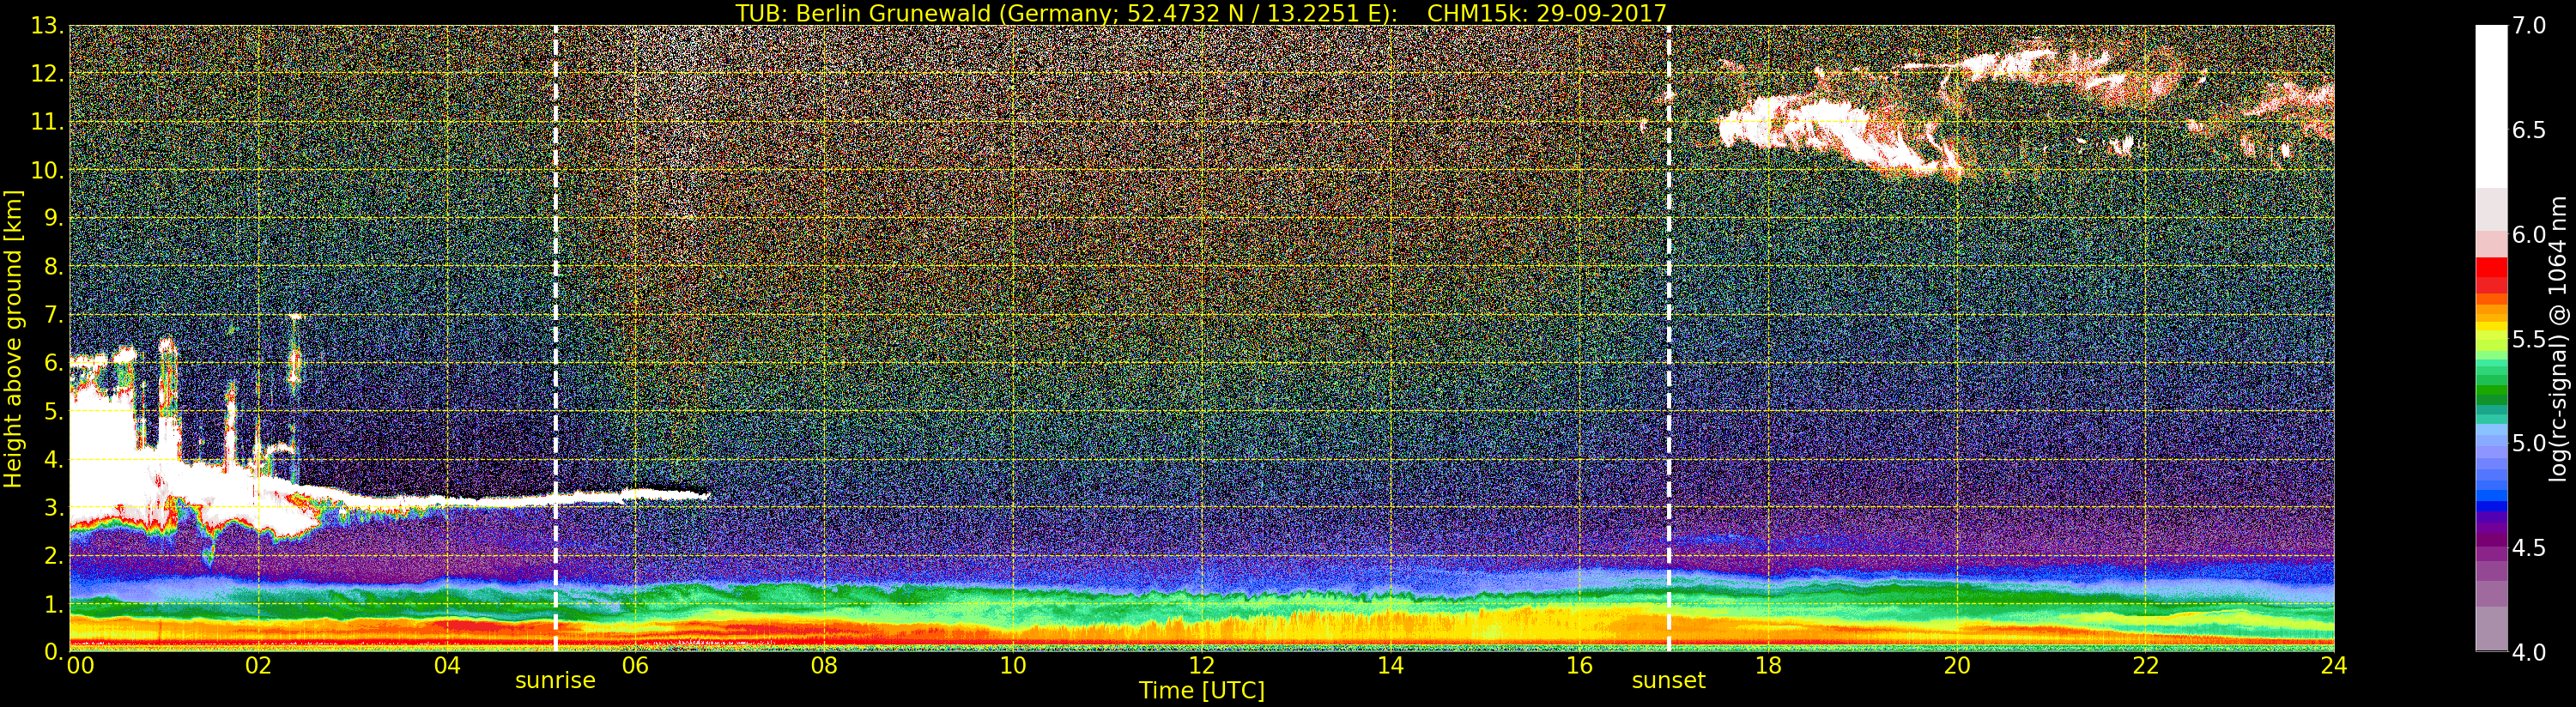Select the "Time [UTC]" x-axis label
Image resolution: width=2576 pixels, height=707 pixels.
click(x=1202, y=690)
